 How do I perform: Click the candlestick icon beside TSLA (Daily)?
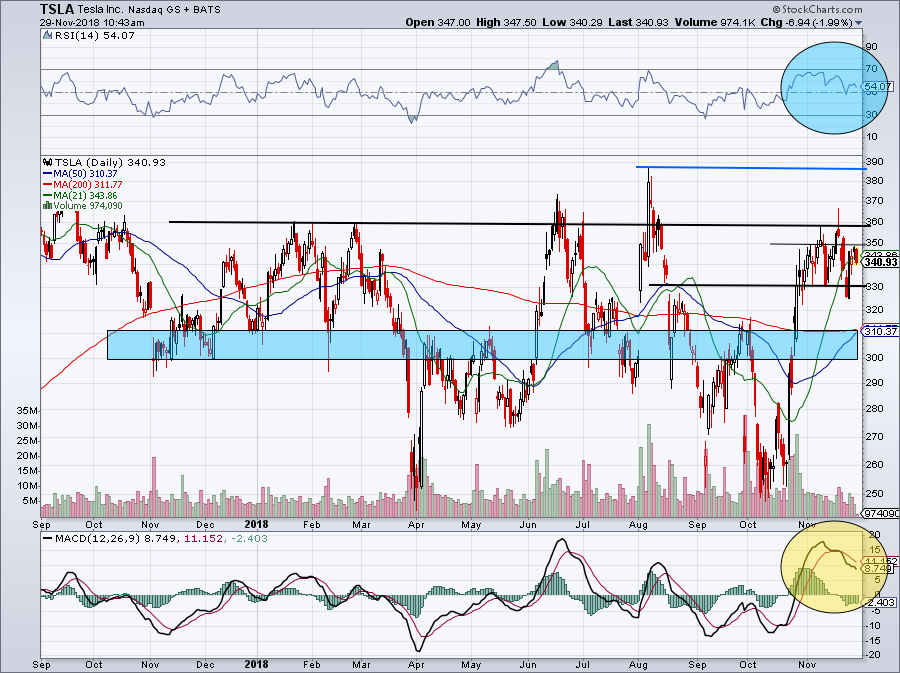click(x=48, y=163)
